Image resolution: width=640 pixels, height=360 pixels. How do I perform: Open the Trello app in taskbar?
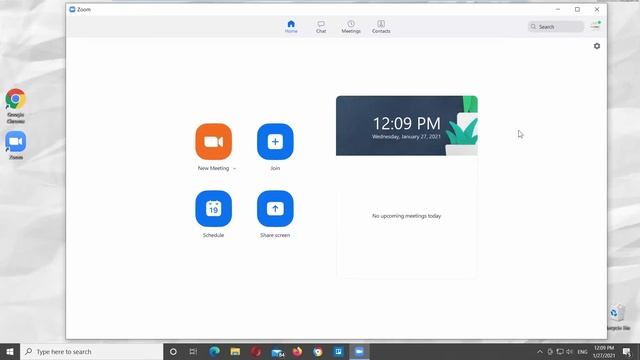coord(338,351)
